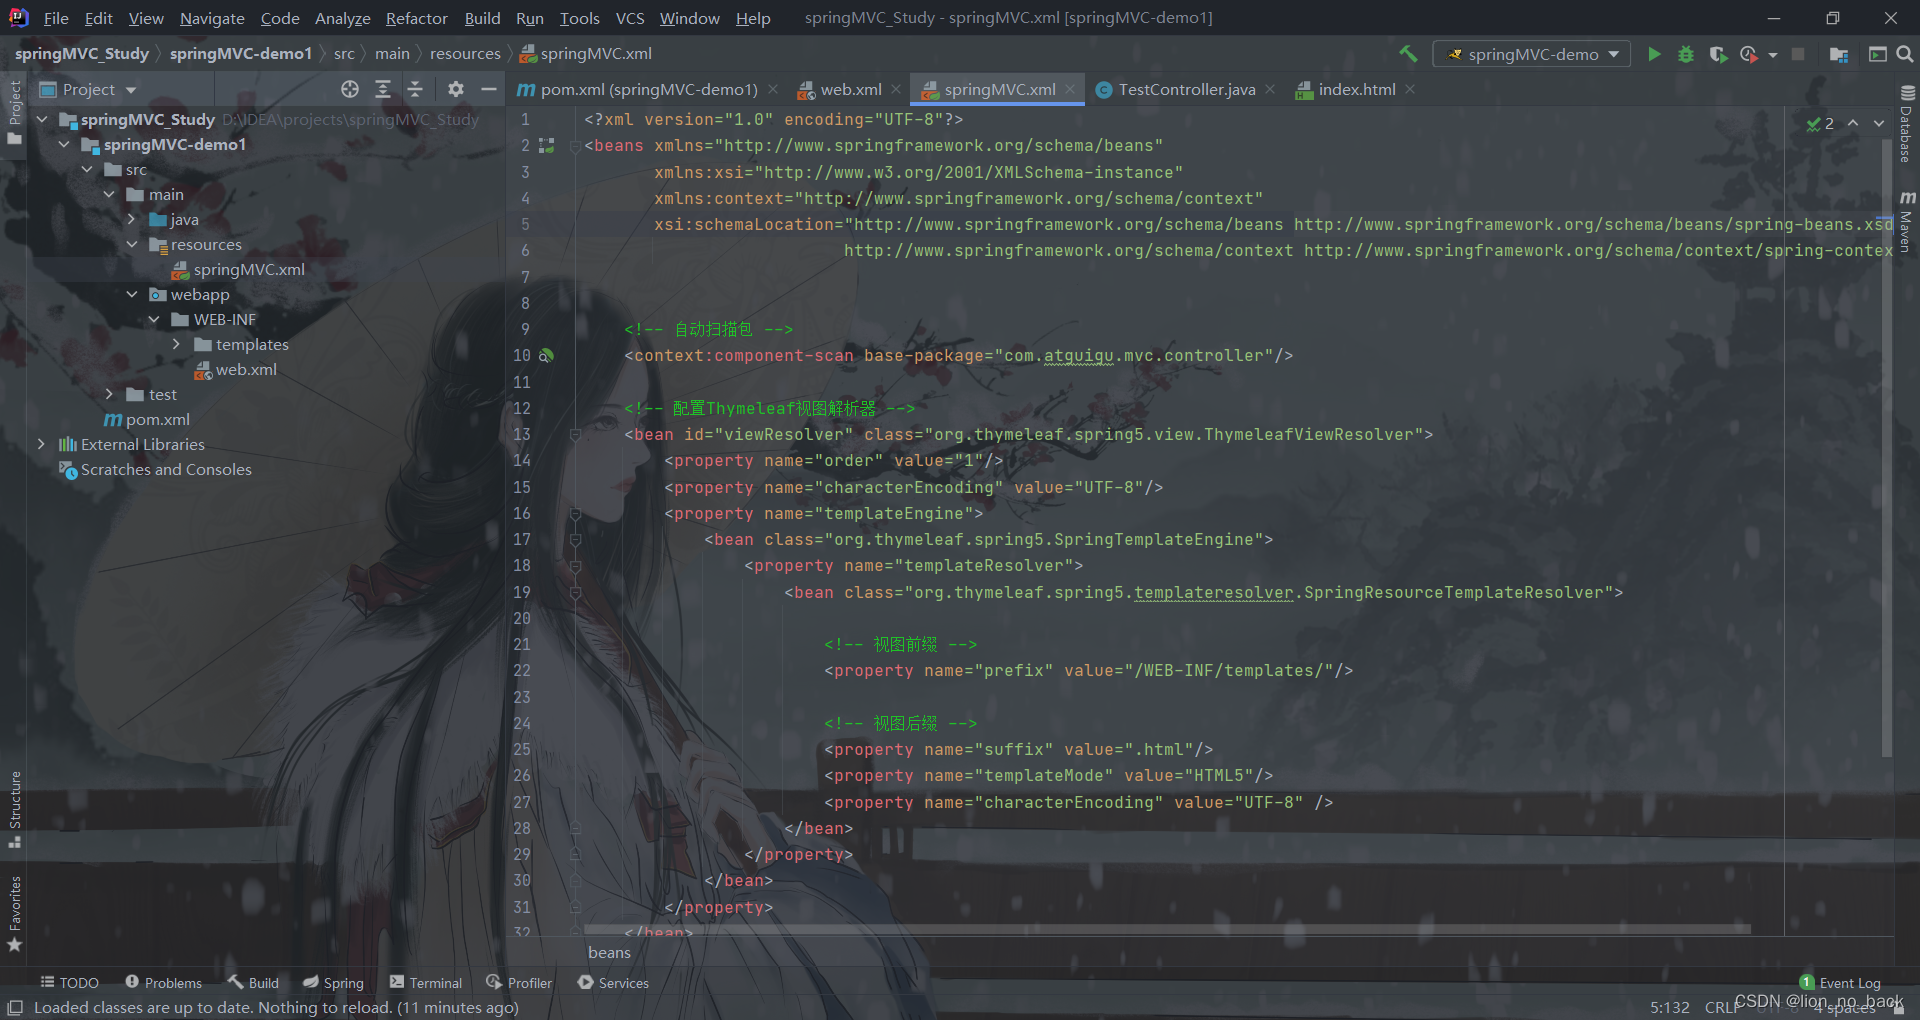This screenshot has height=1020, width=1920.
Task: Collapse all in Project panel
Action: 415,89
